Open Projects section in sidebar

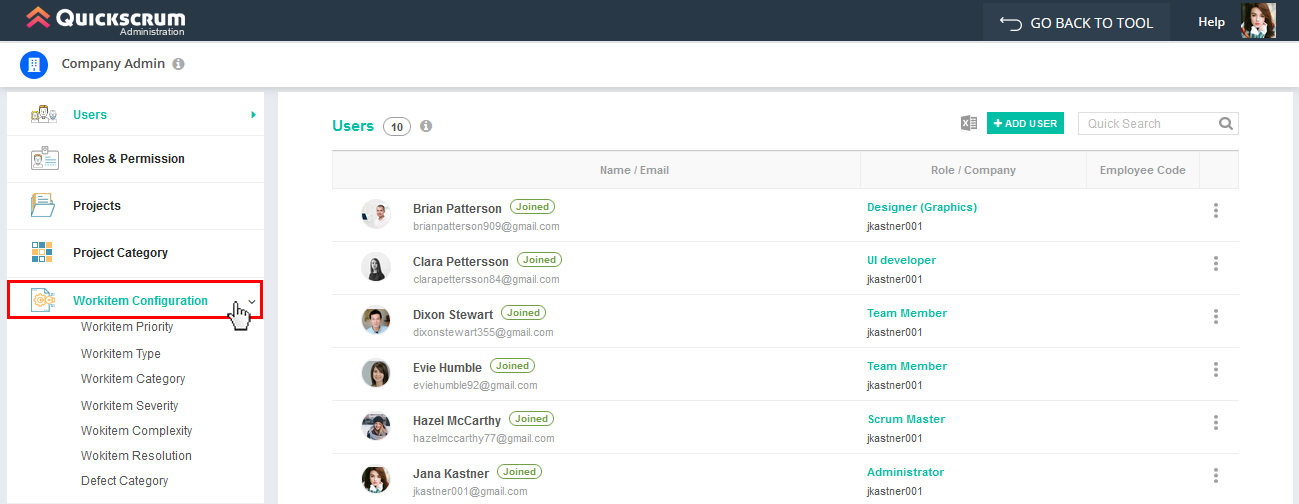tap(97, 206)
